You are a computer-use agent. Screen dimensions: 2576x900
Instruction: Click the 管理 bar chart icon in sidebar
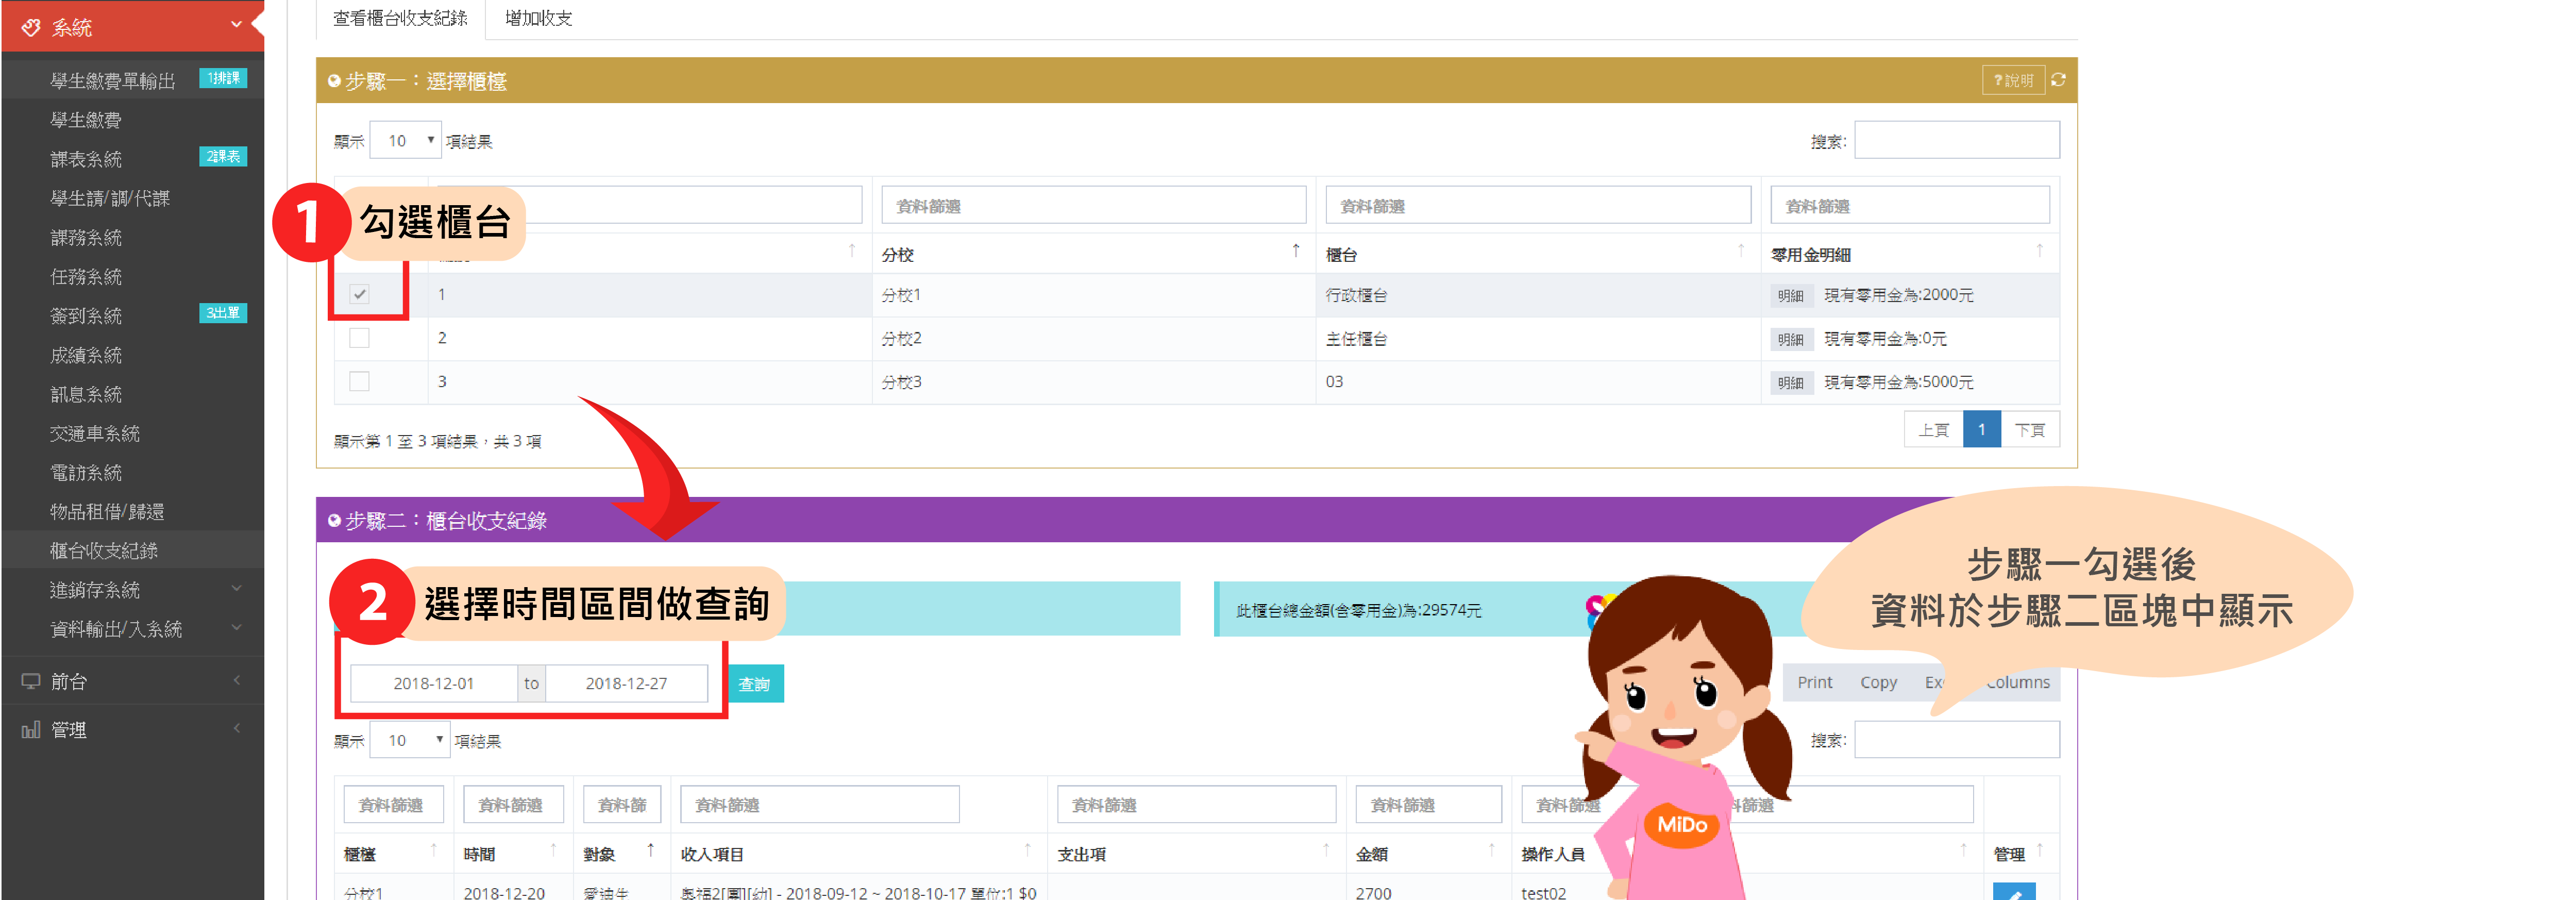coord(31,730)
